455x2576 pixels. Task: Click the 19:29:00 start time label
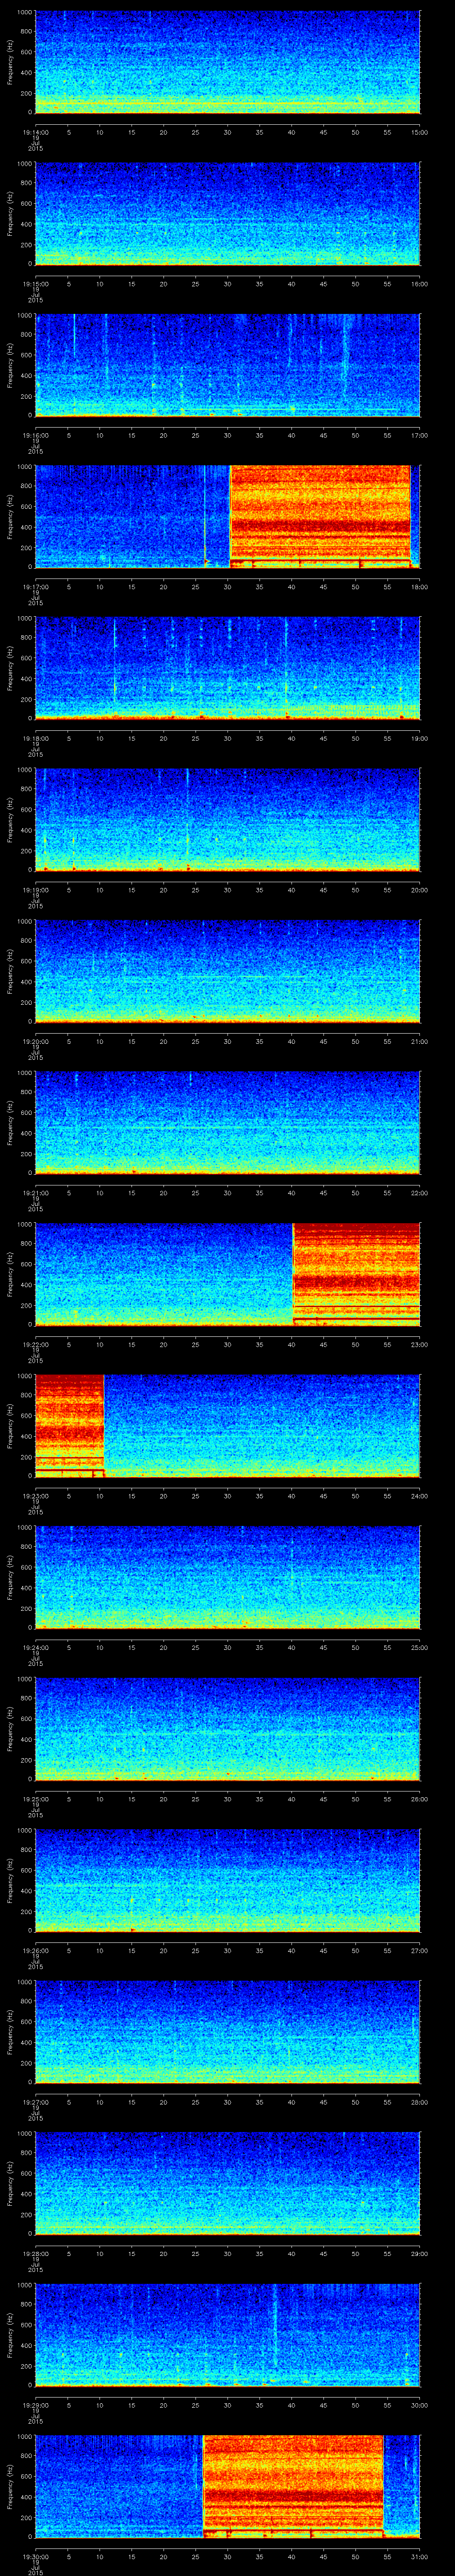[35, 2405]
